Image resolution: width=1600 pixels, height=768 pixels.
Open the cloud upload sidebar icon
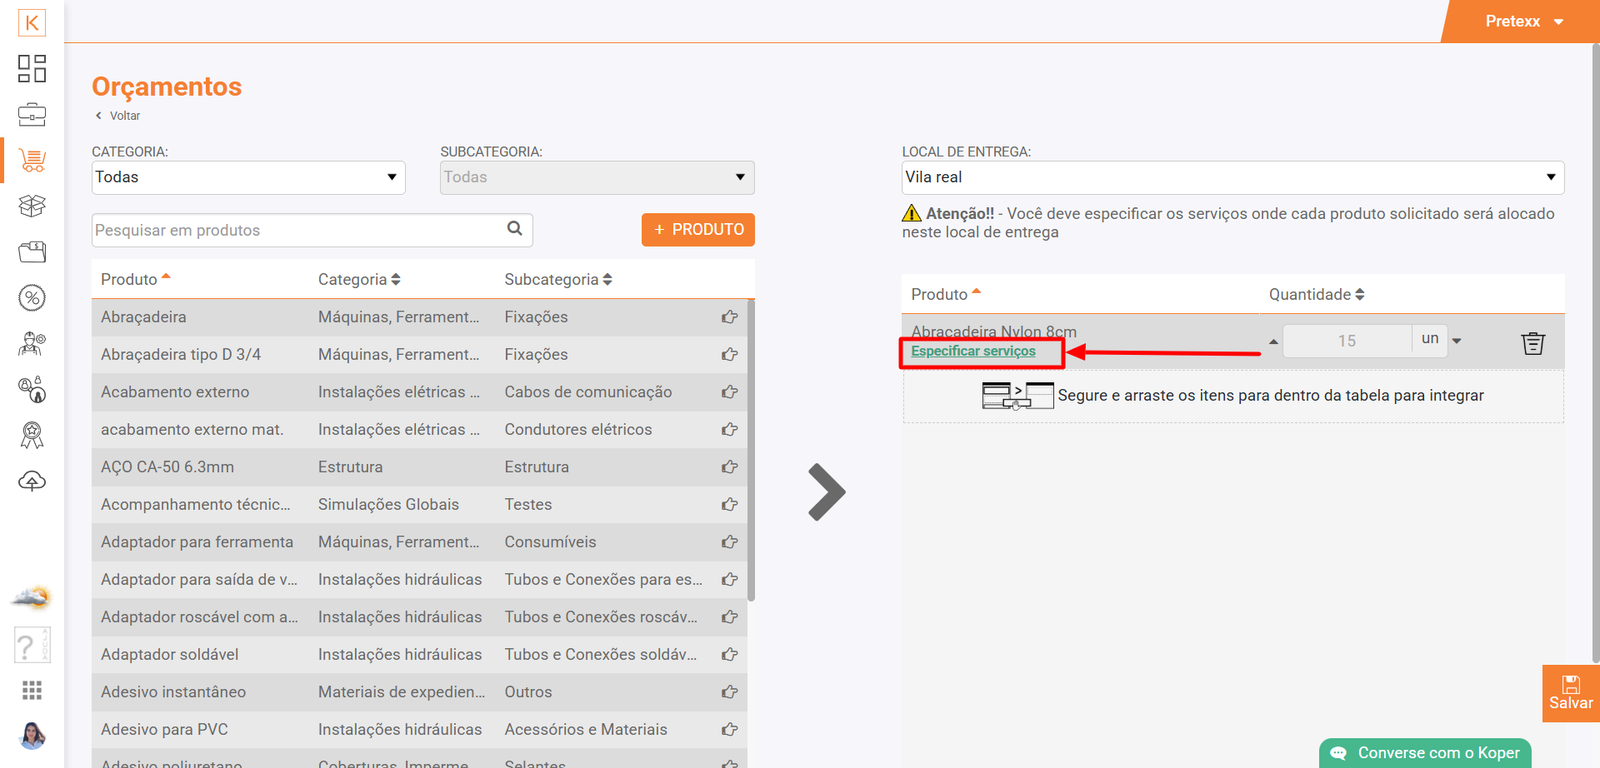click(32, 482)
